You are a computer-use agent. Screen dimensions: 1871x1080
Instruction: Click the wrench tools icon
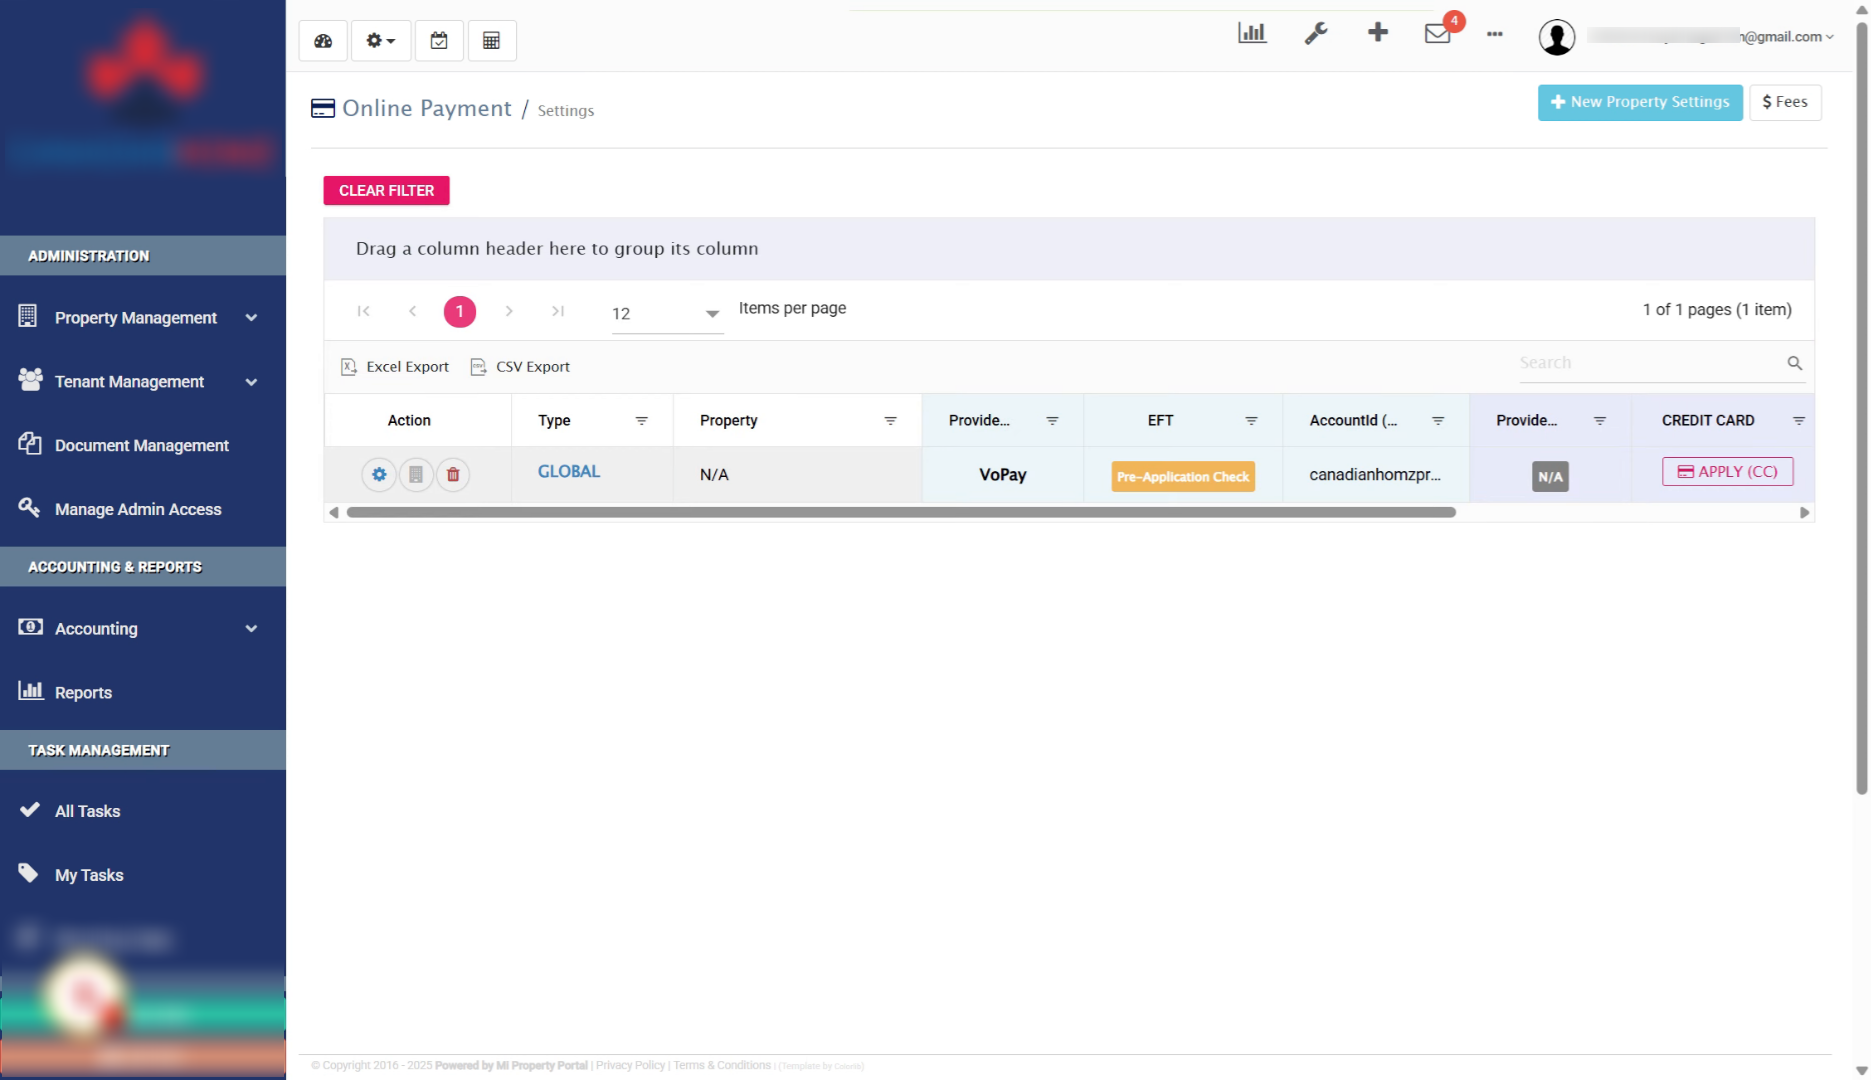click(1315, 33)
